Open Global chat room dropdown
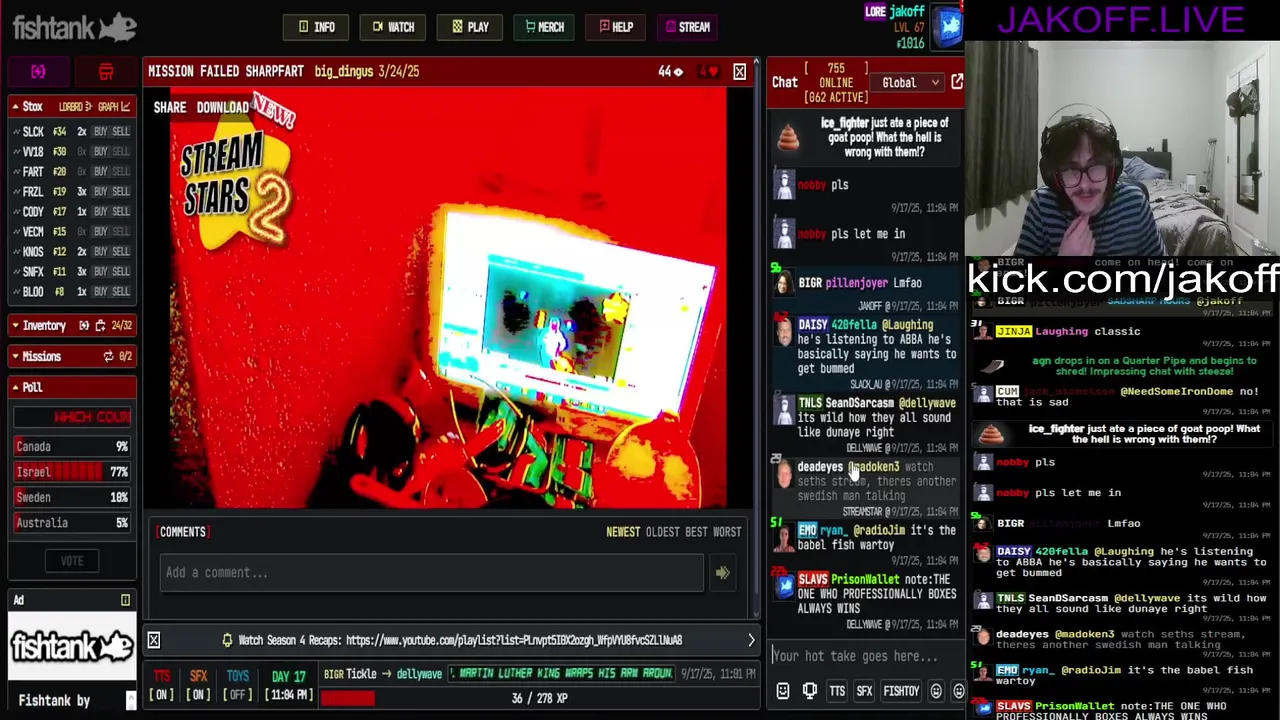This screenshot has height=720, width=1280. coord(907,83)
